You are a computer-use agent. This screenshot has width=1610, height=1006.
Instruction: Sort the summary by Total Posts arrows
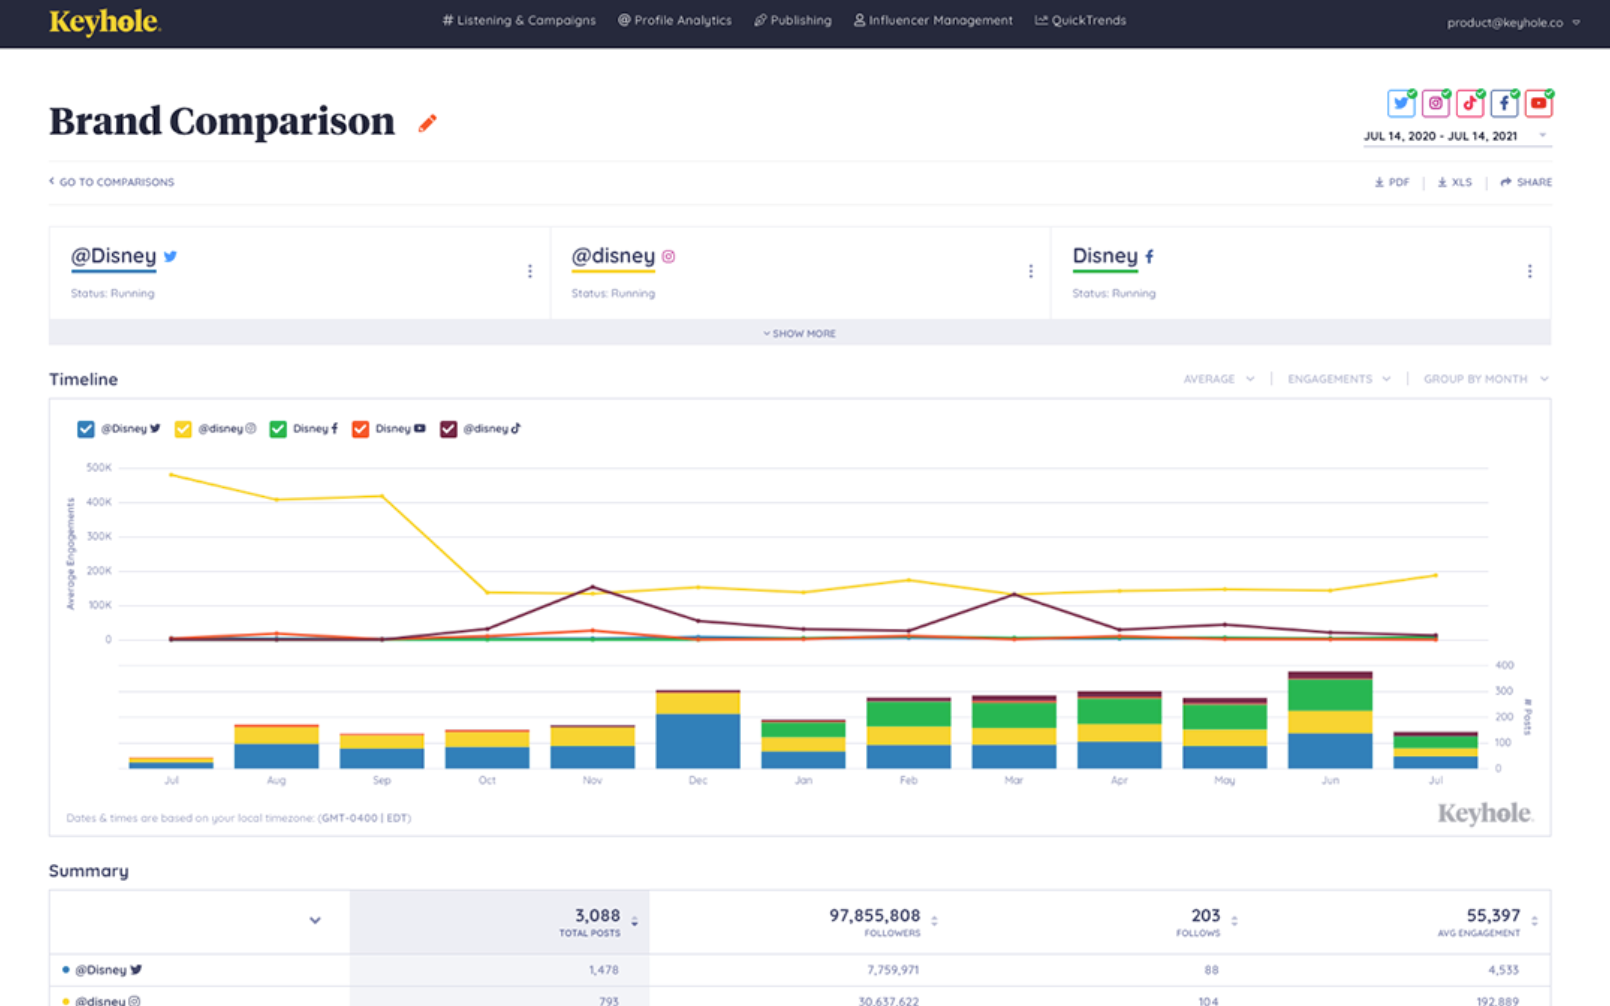pos(635,921)
